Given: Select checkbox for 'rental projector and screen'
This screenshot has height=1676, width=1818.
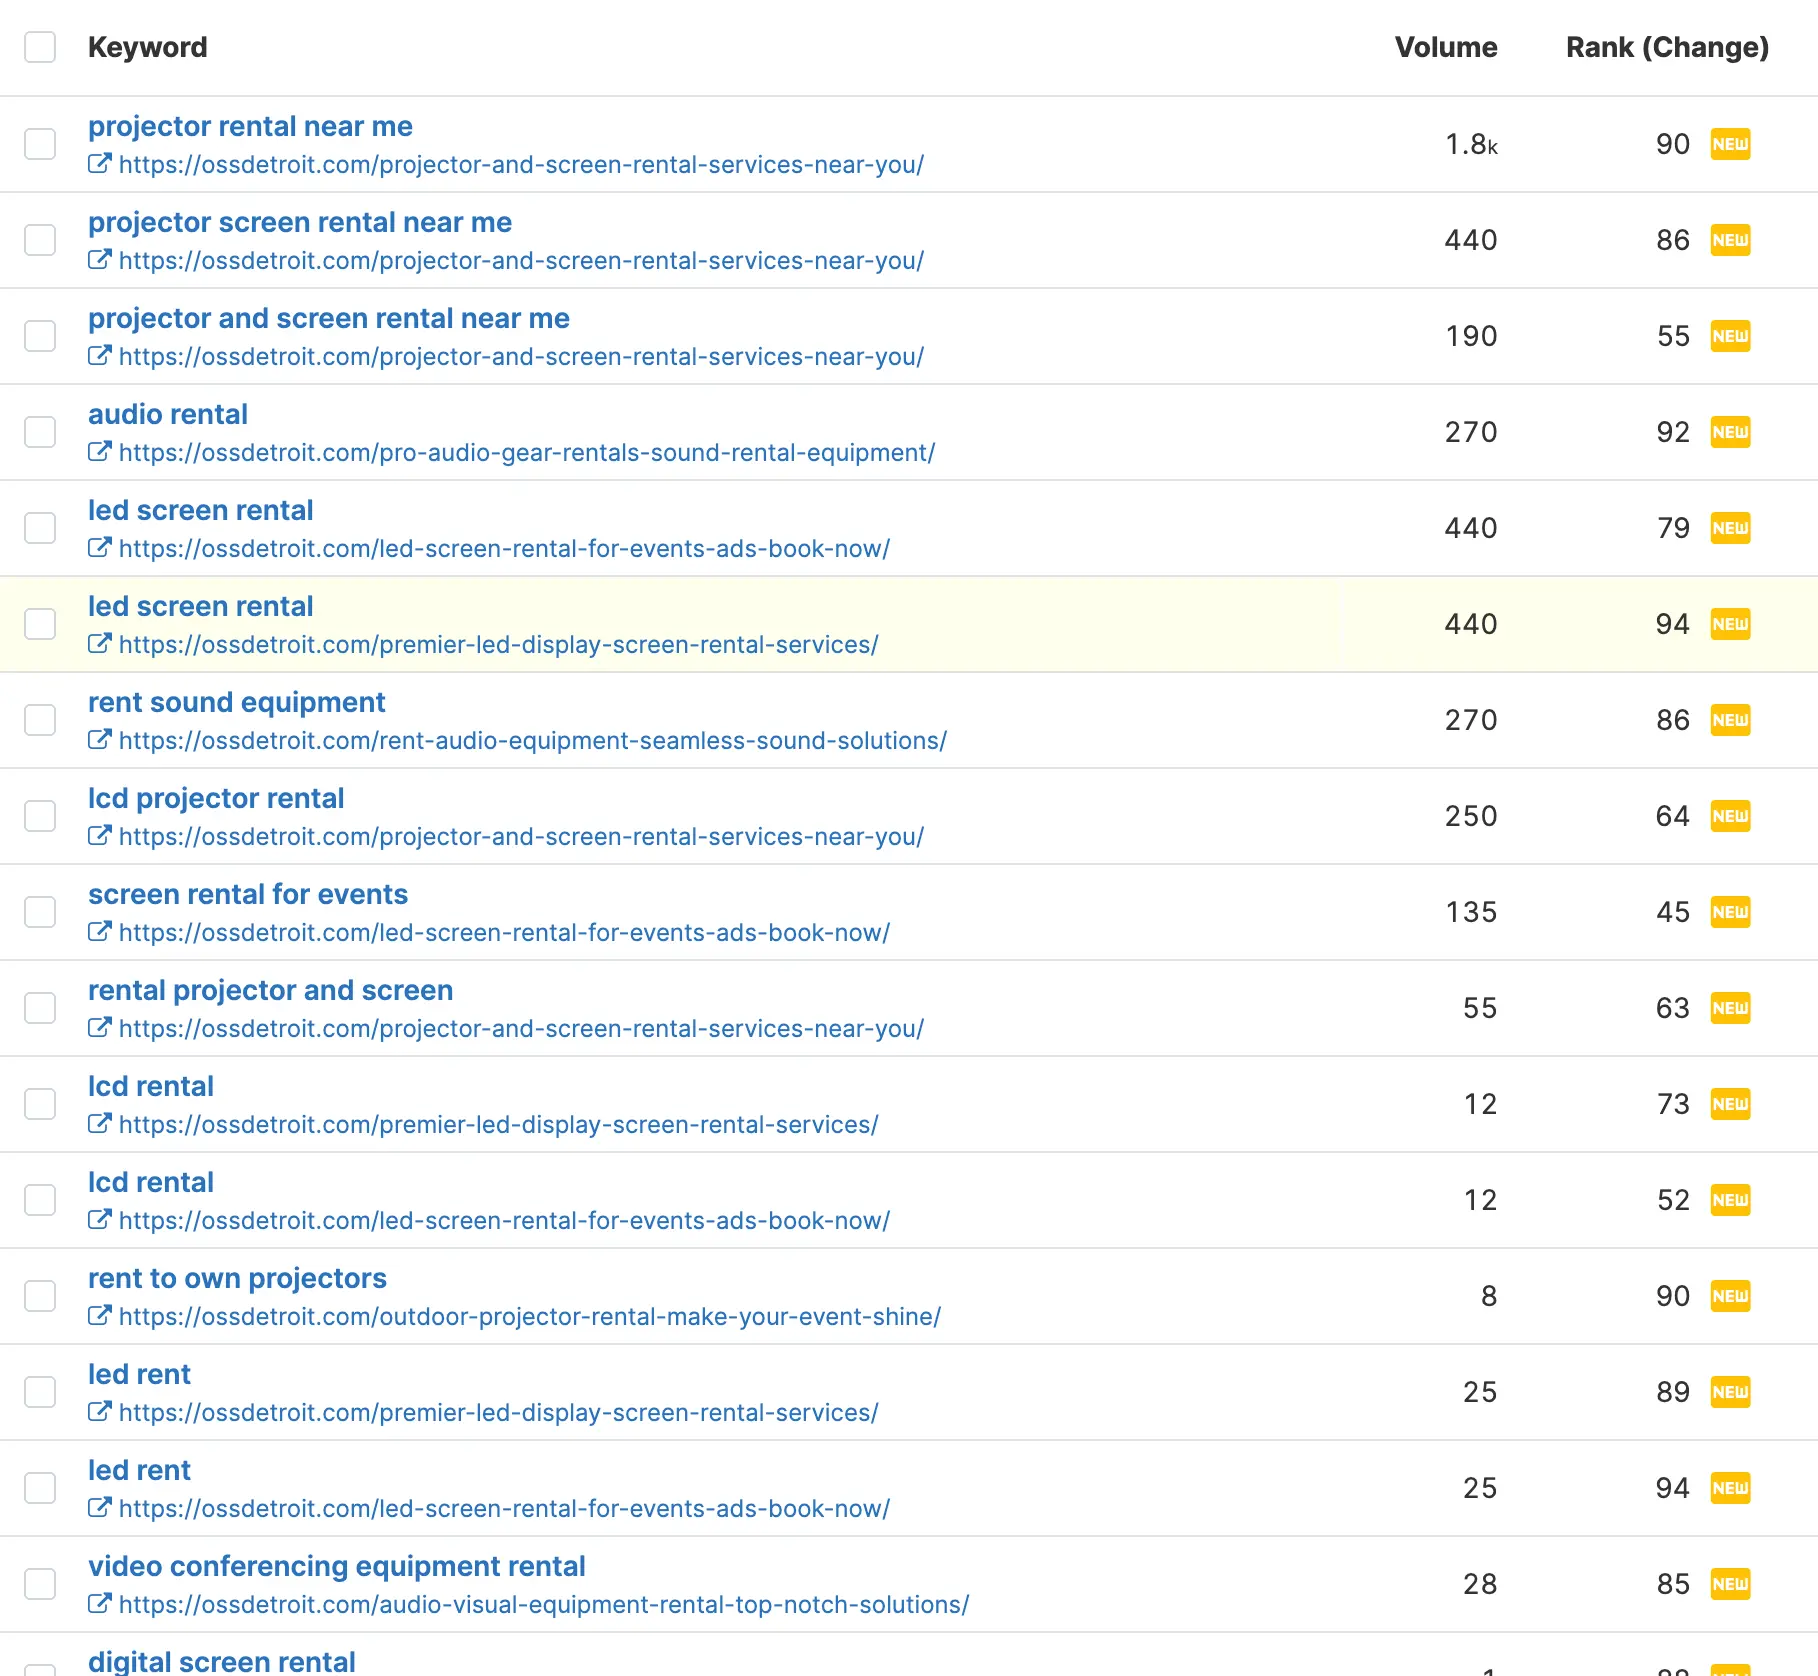Looking at the screenshot, I should [x=40, y=1008].
